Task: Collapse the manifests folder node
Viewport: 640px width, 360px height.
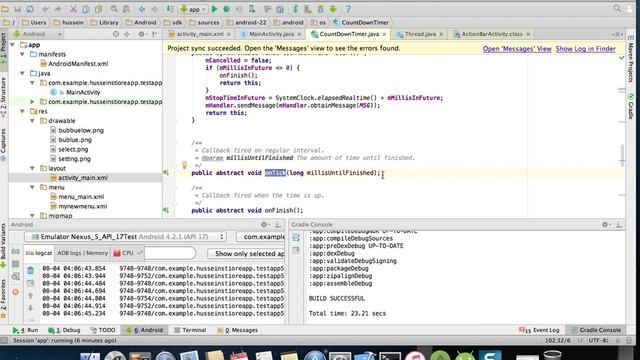Action: tap(22, 54)
